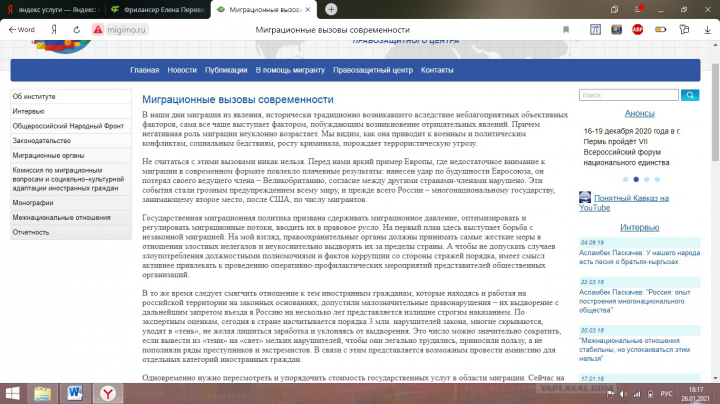The image size is (720, 404).
Task: Click the tab manager icon in title bar
Action: coord(614,9)
